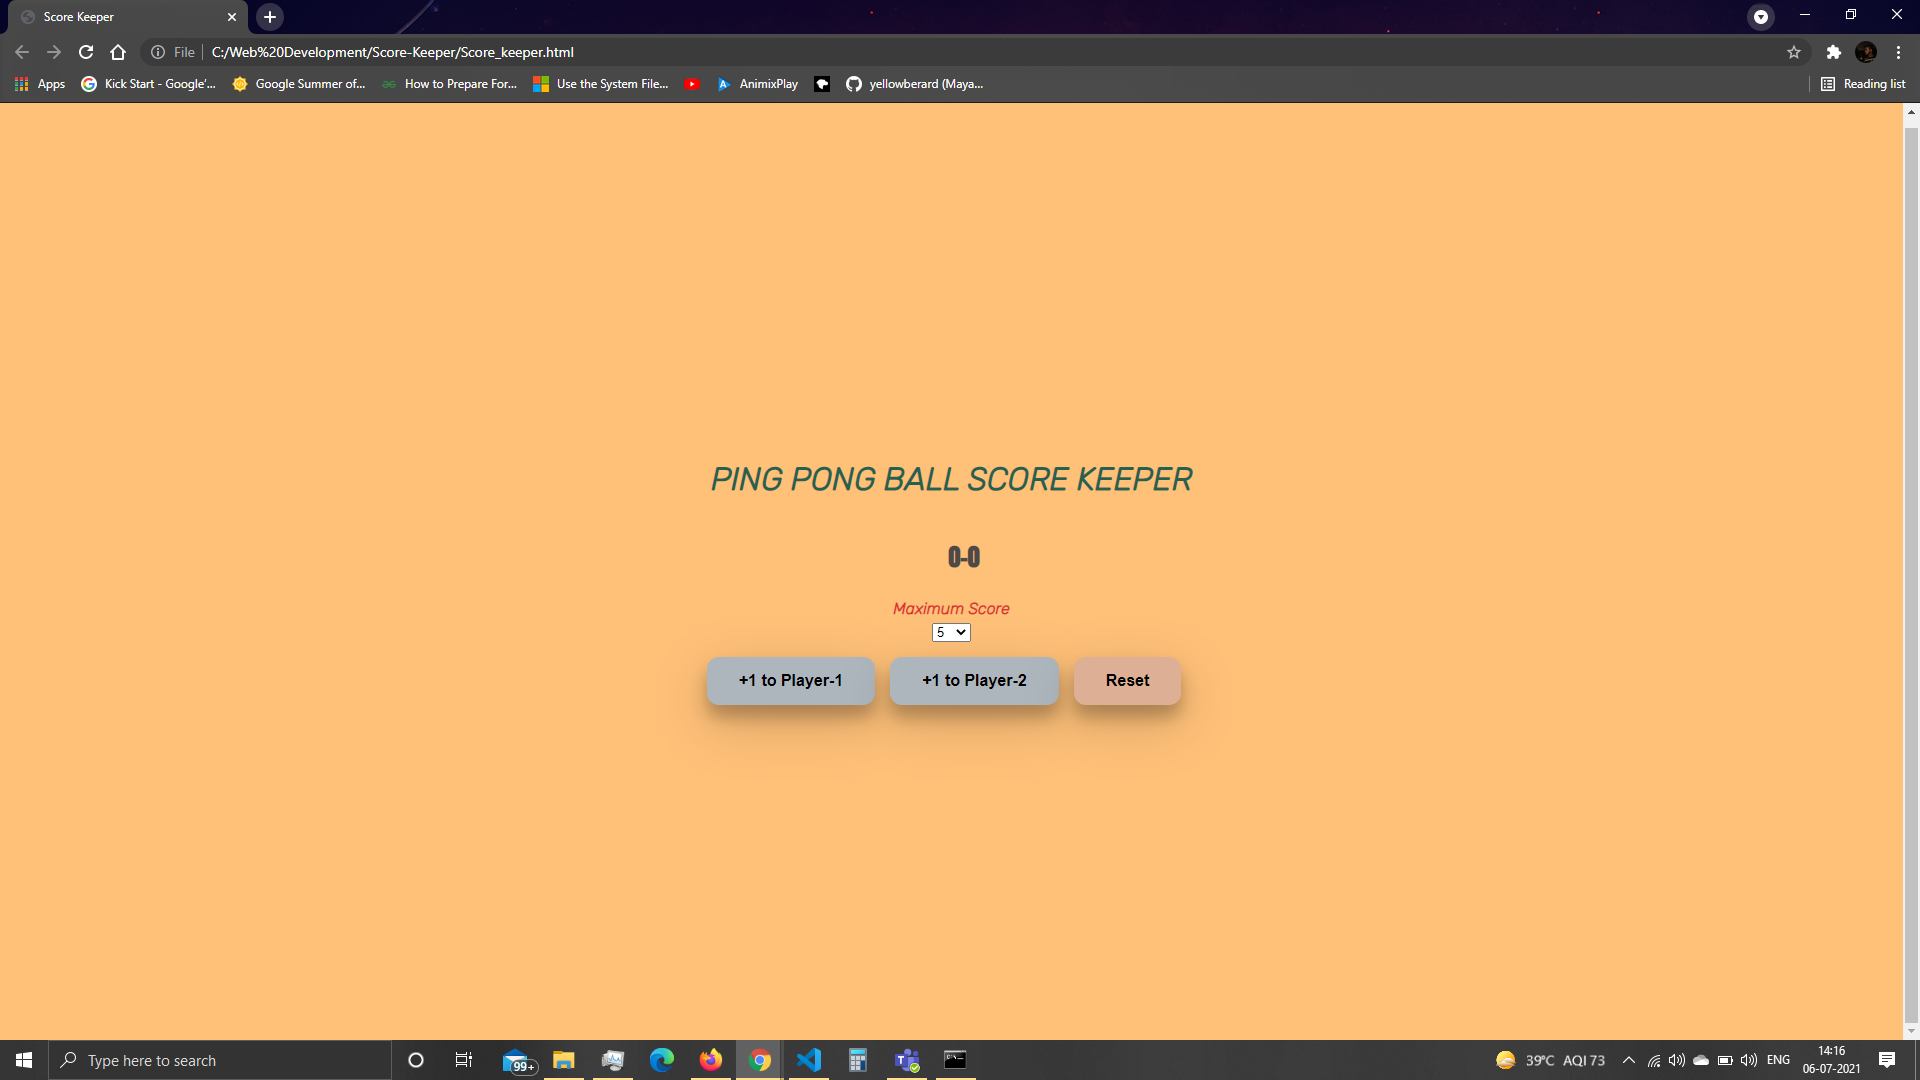View site information icon
Screen dimensions: 1920x1080
tap(158, 52)
